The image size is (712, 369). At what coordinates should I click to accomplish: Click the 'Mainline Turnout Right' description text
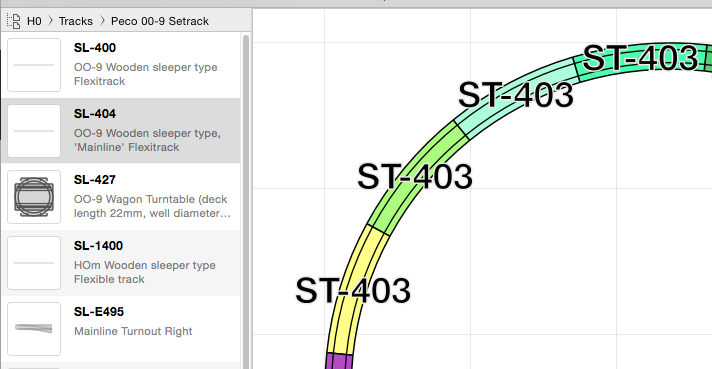[133, 331]
